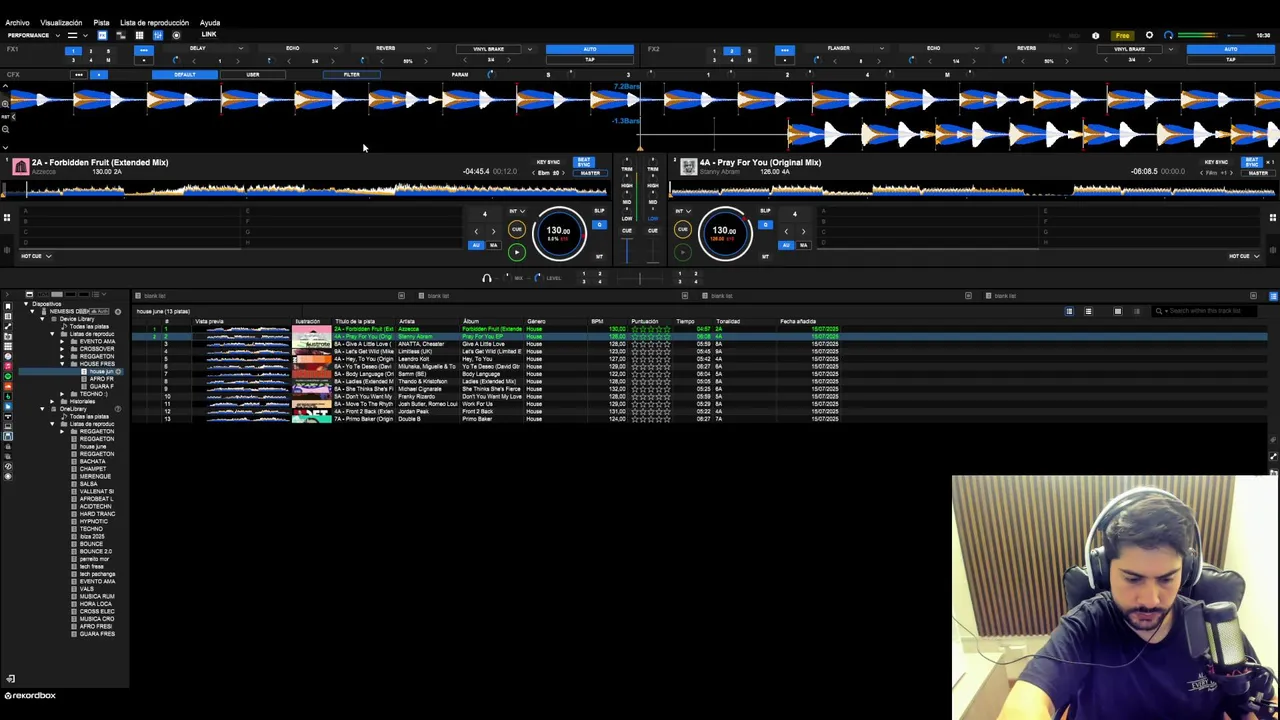Open SoundCloud source in sidebar
The image size is (1280, 720).
(9, 387)
